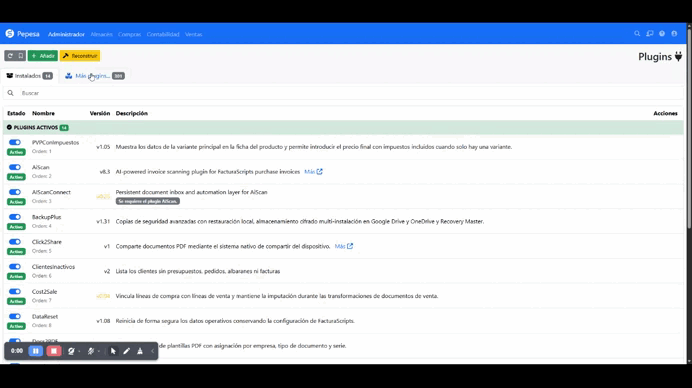
Task: Click the Nombre column header
Action: pos(43,113)
